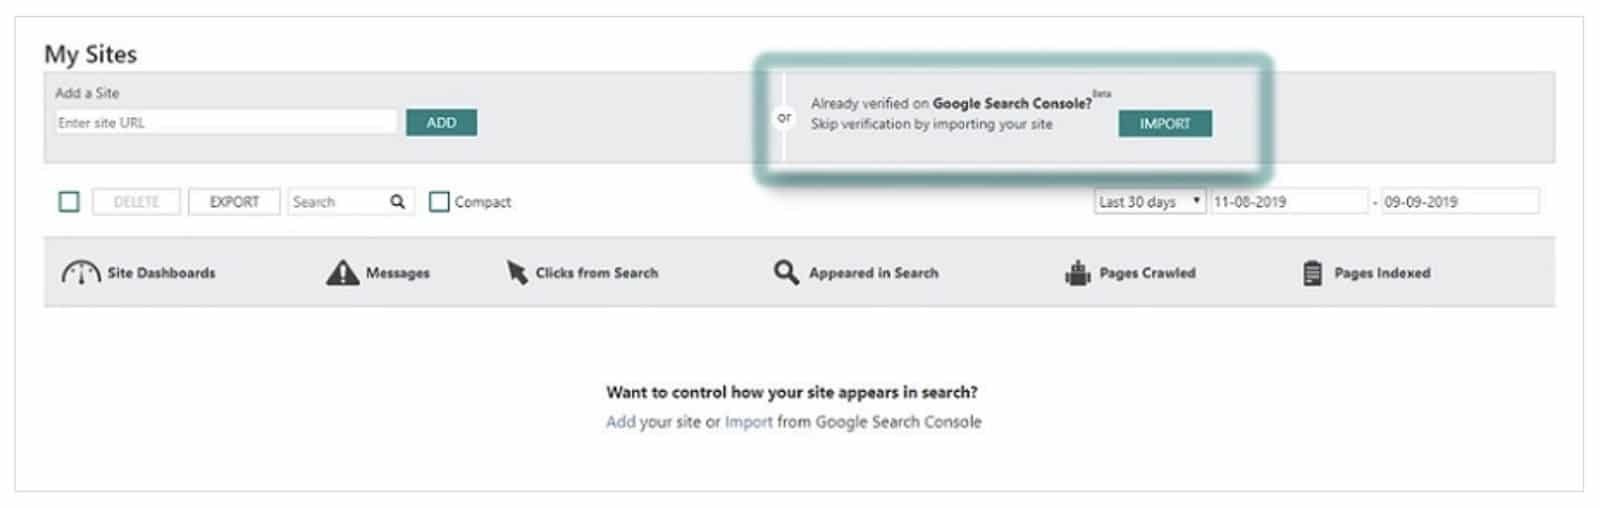1600x508 pixels.
Task: Click the Enter site URL field
Action: pos(226,122)
